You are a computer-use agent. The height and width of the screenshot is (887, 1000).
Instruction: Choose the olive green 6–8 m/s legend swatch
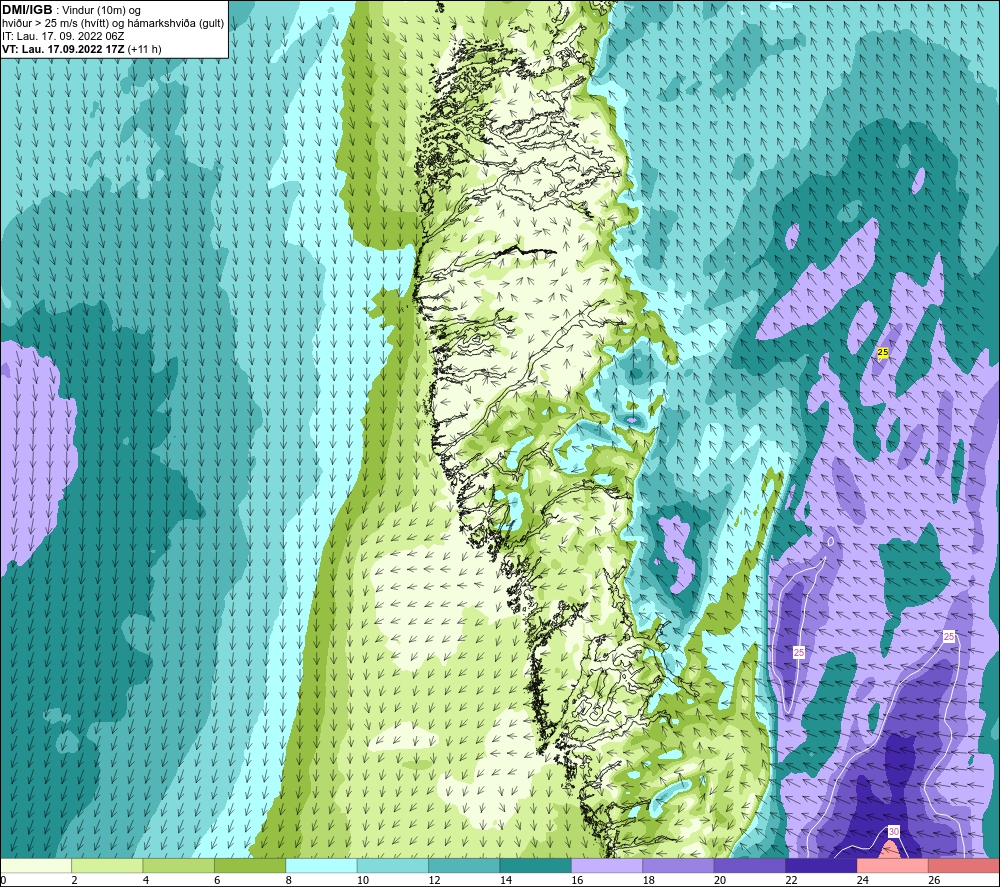pos(250,866)
